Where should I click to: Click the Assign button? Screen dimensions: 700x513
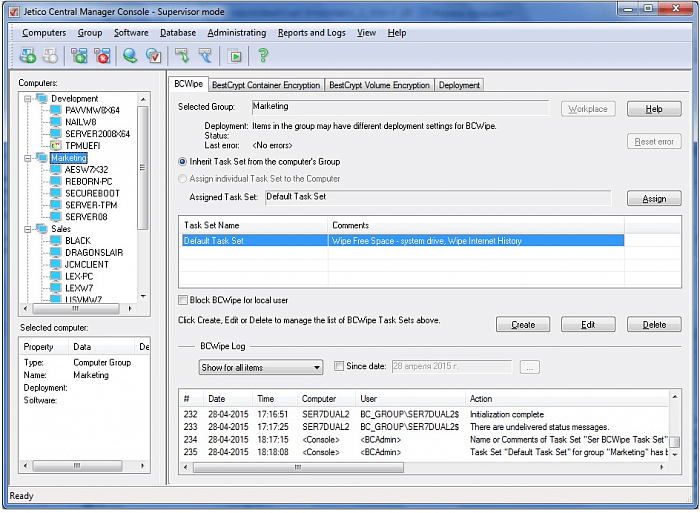[x=654, y=198]
